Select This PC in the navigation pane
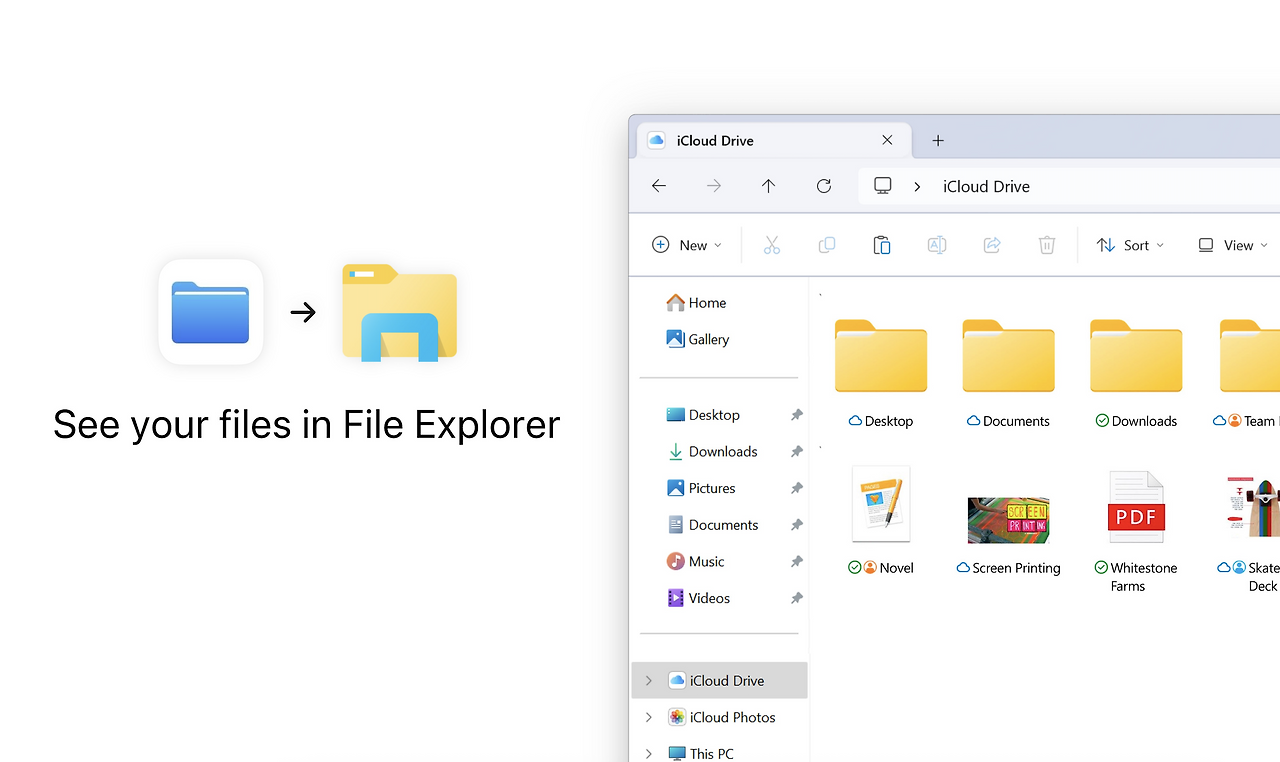The height and width of the screenshot is (762, 1280). pos(701,753)
